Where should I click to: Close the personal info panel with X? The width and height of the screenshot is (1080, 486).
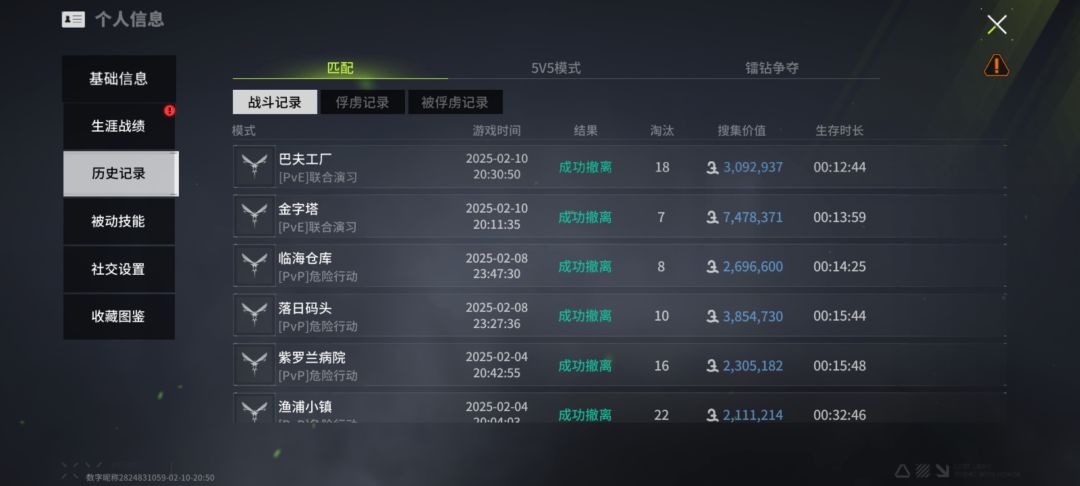tap(997, 25)
